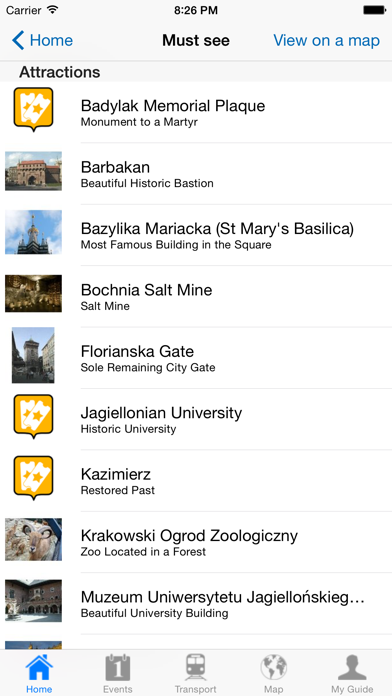392x696 pixels.
Task: Tap the zoo goat thumbnail image
Action: pyautogui.click(x=33, y=539)
